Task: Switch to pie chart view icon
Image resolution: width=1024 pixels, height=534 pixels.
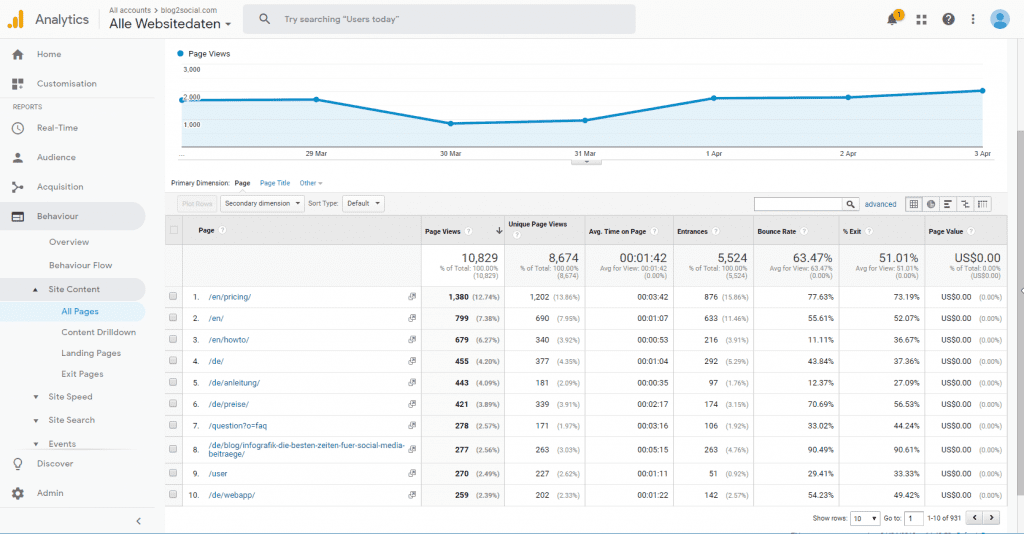Action: pyautogui.click(x=931, y=204)
